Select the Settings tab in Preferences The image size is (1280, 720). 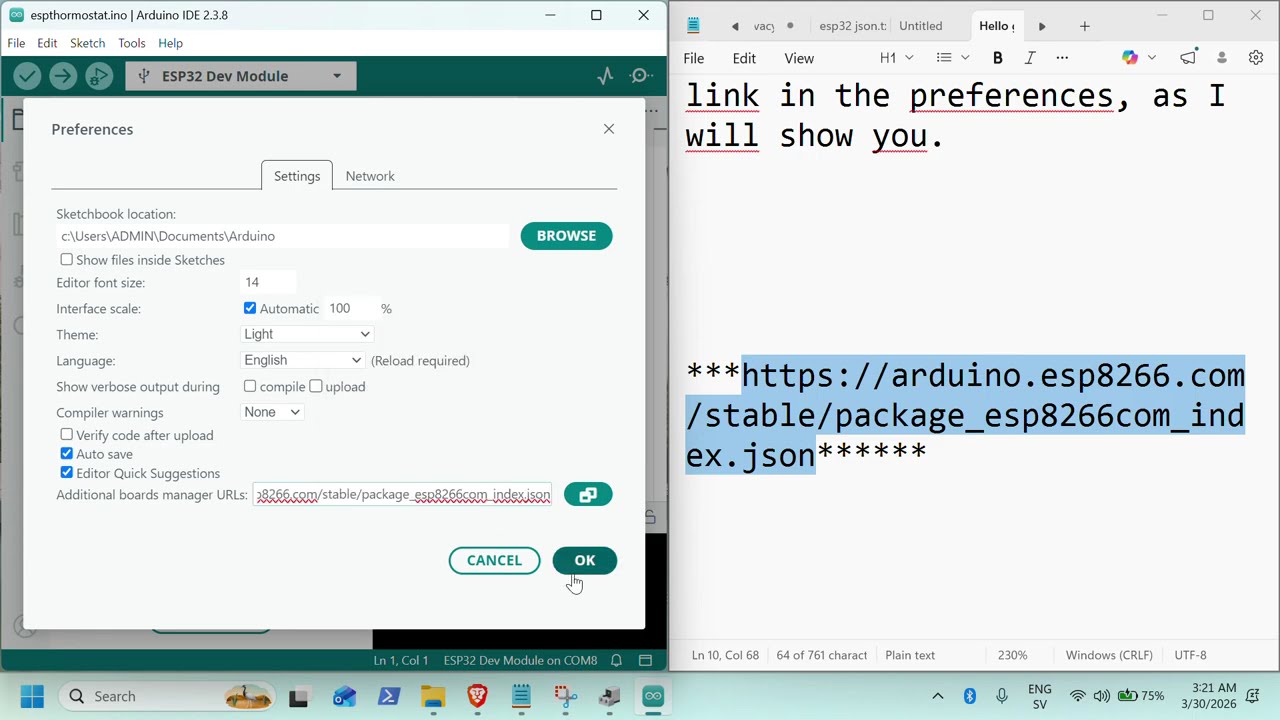point(297,176)
